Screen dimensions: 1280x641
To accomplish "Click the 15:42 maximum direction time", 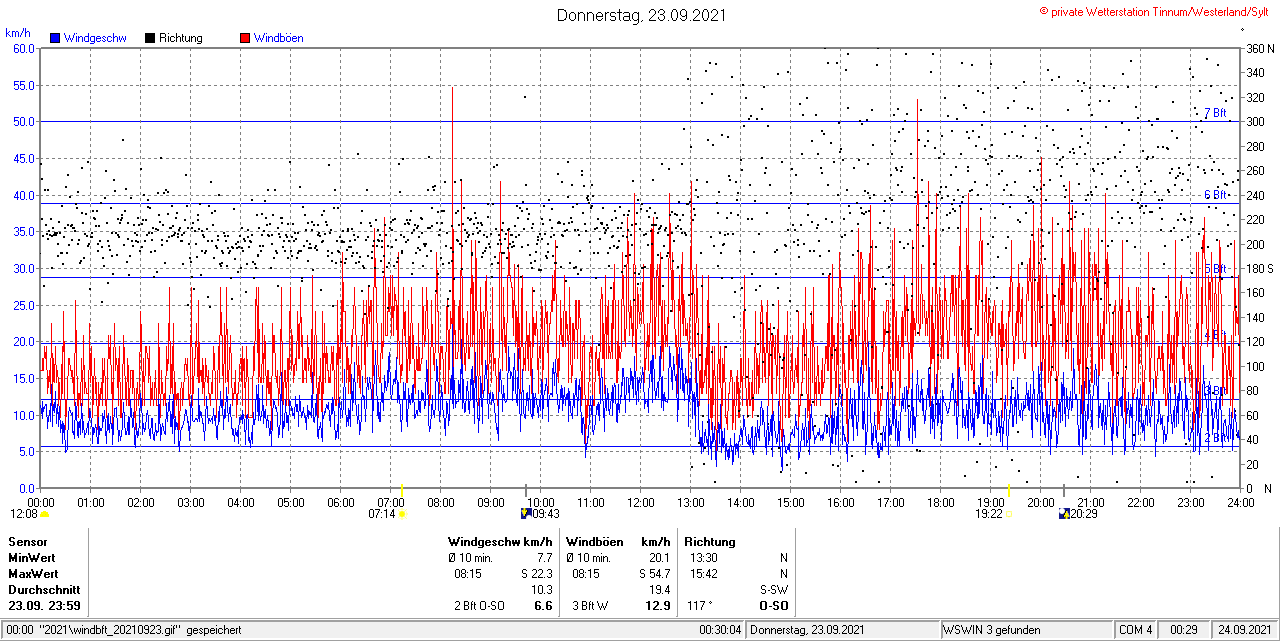I will (x=702, y=574).
